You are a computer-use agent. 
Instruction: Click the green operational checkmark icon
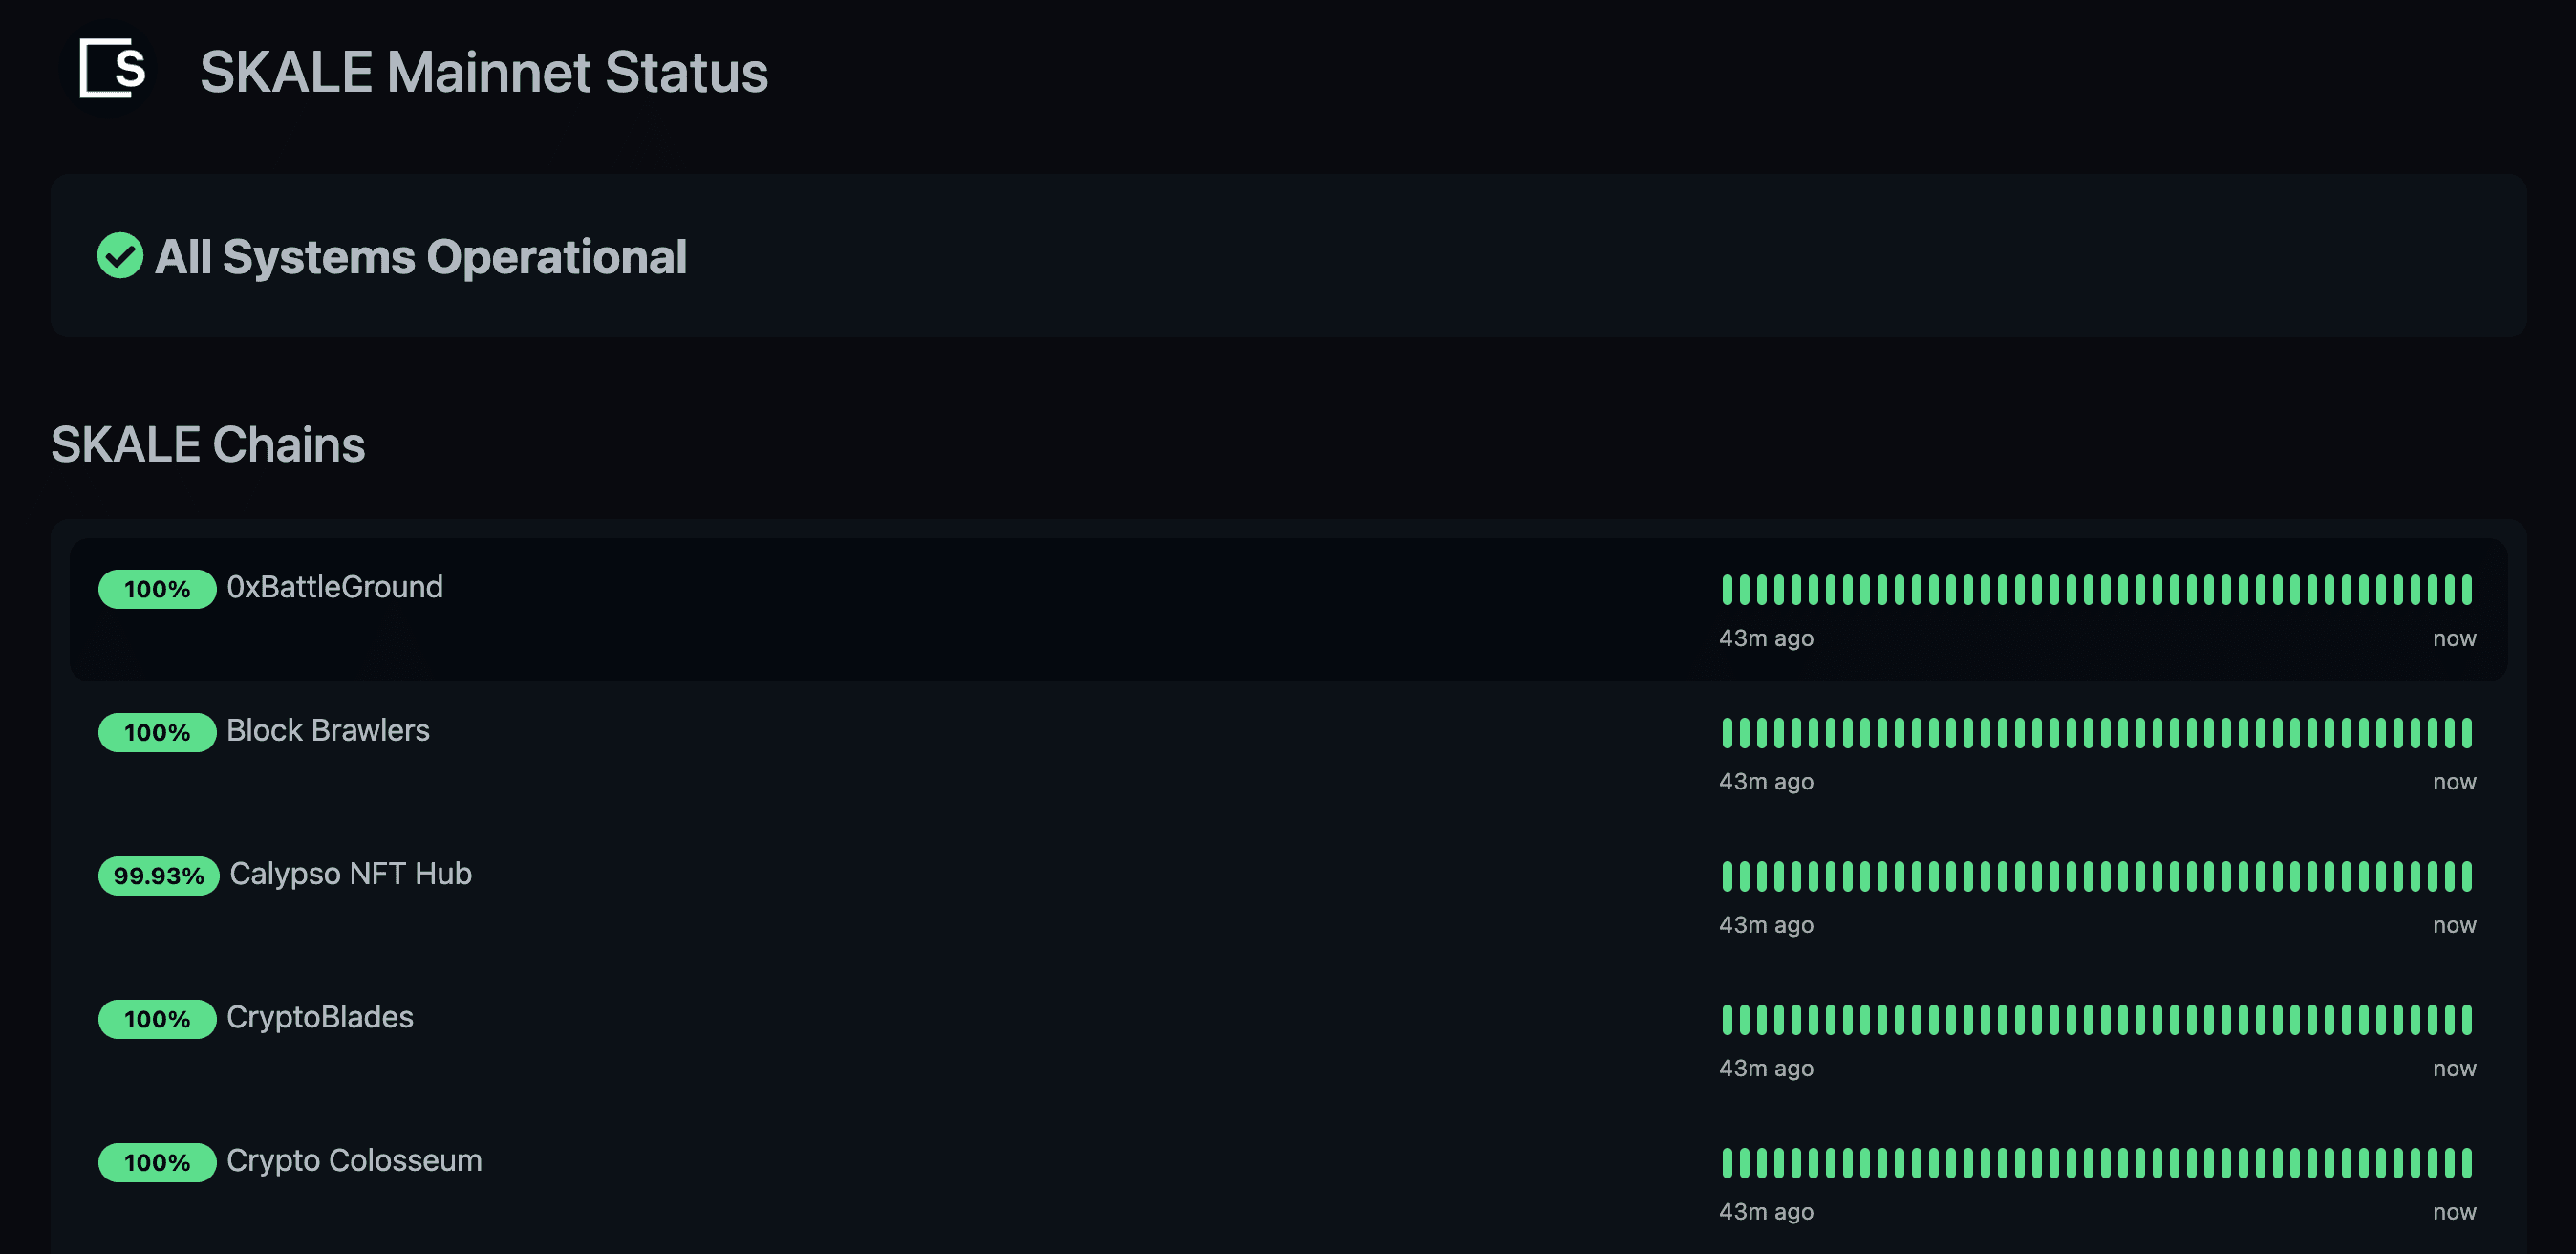(120, 256)
